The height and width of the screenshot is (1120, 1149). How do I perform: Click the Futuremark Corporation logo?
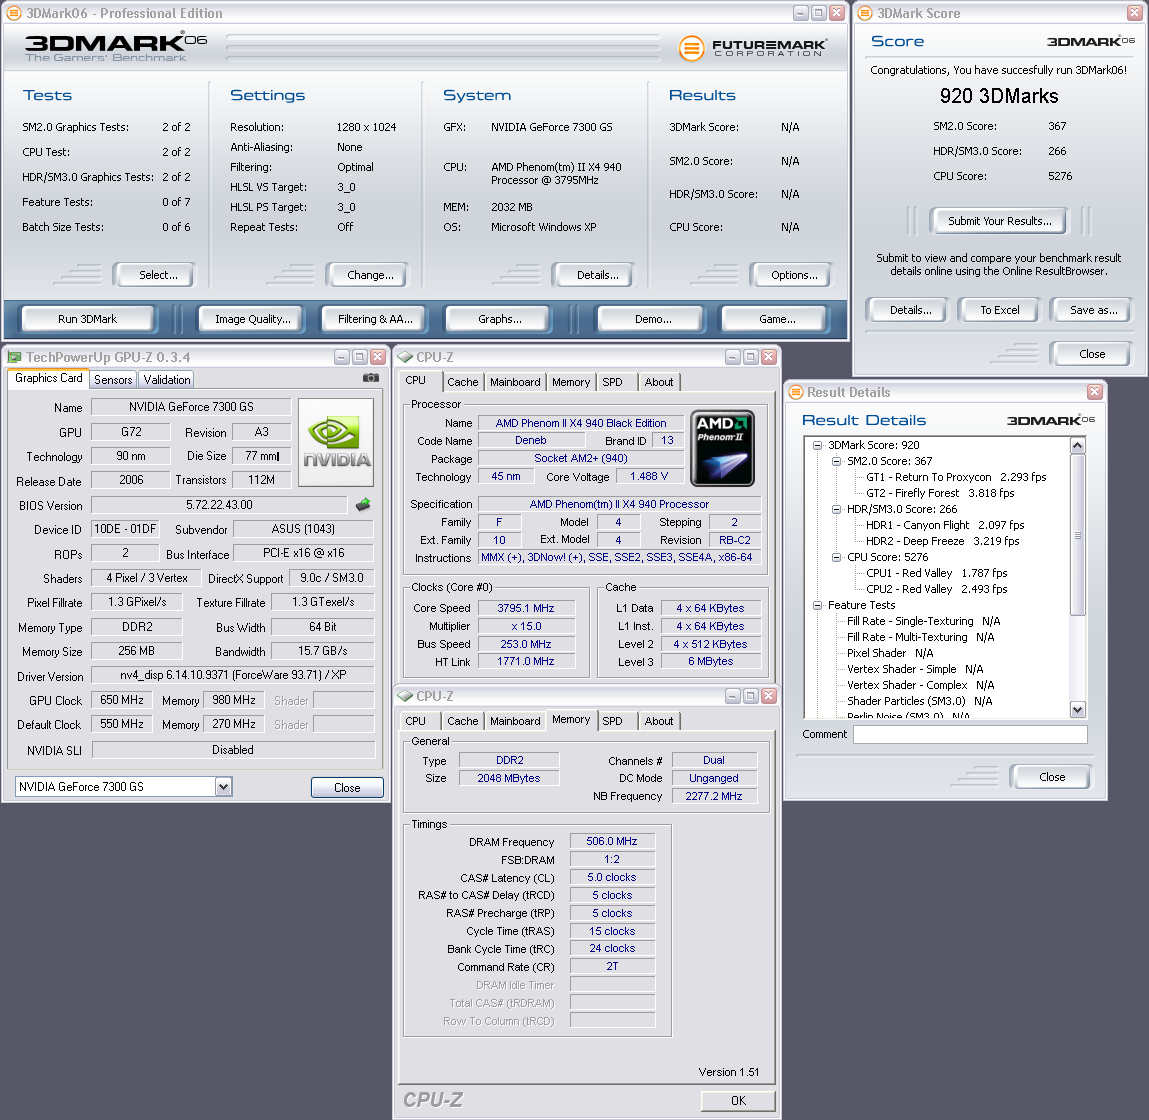click(753, 48)
